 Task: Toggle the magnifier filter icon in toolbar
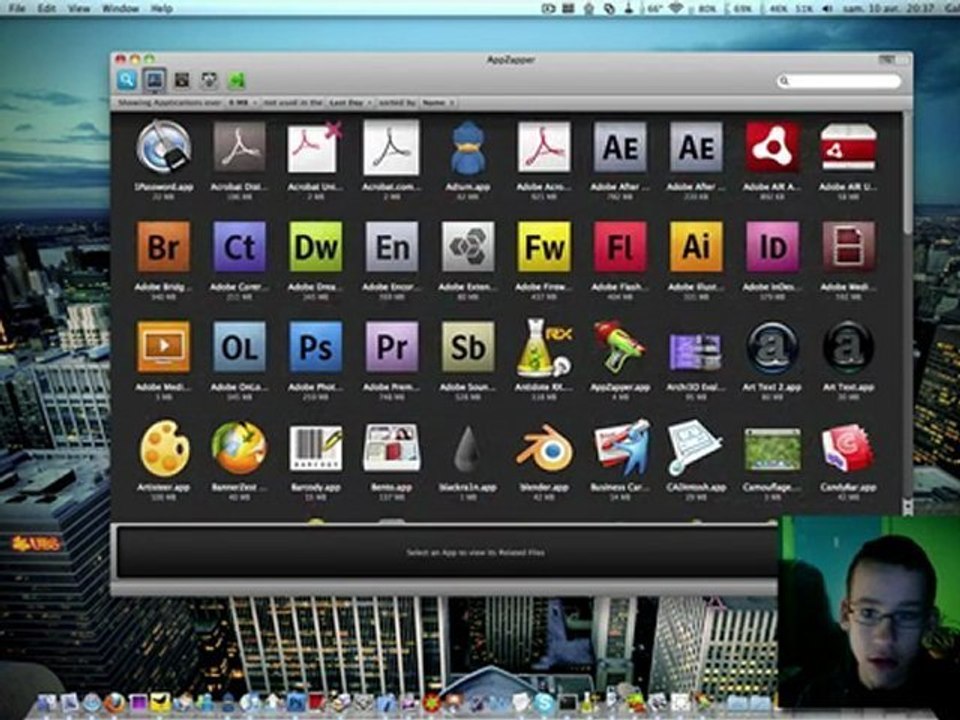pos(127,80)
